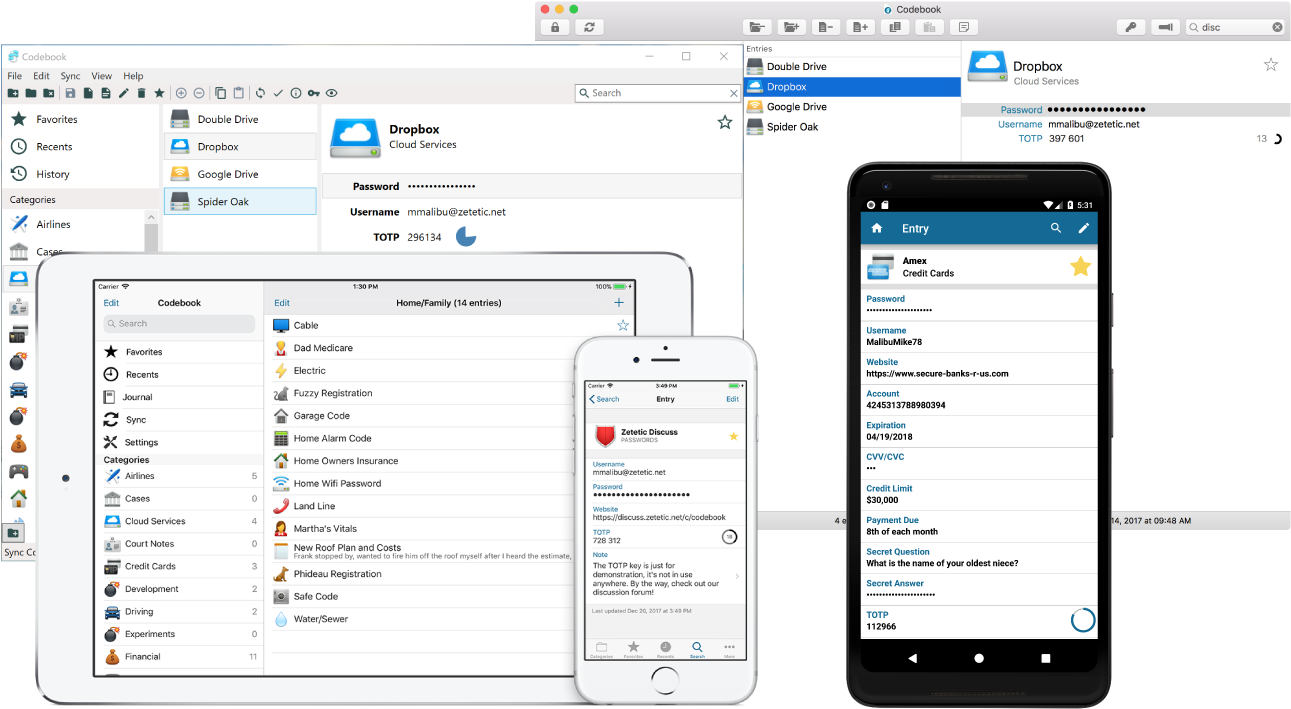Clear the Mac search field with X button
The image size is (1291, 709).
click(1277, 27)
